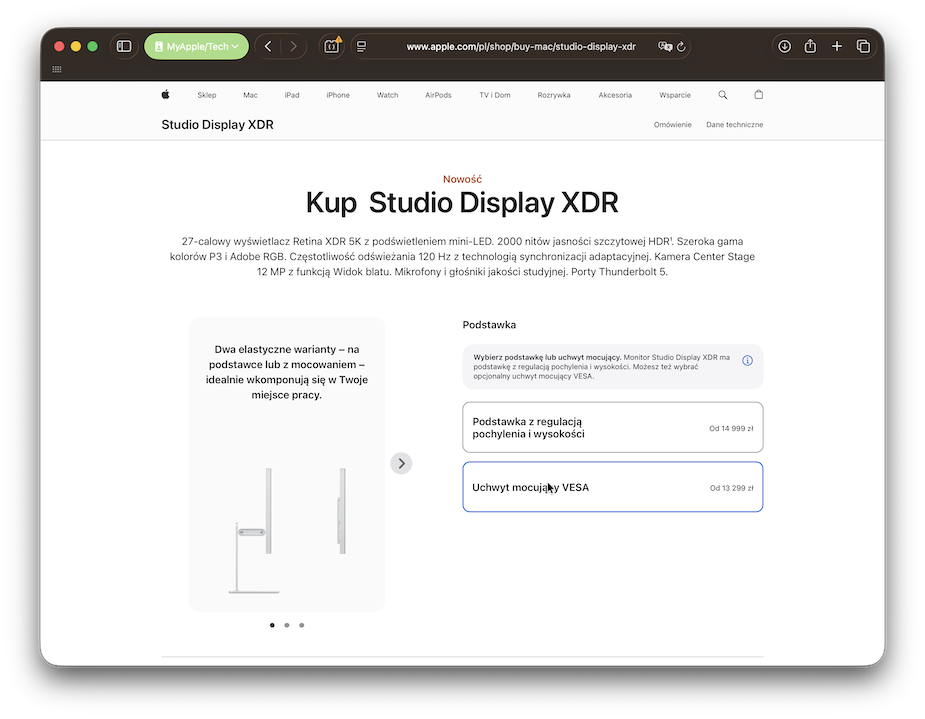The image size is (925, 719).
Task: Open the shopping bag
Action: (x=758, y=95)
